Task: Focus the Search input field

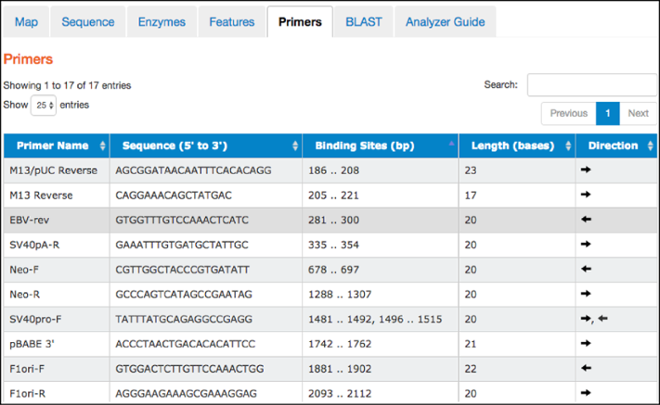Action: 590,85
